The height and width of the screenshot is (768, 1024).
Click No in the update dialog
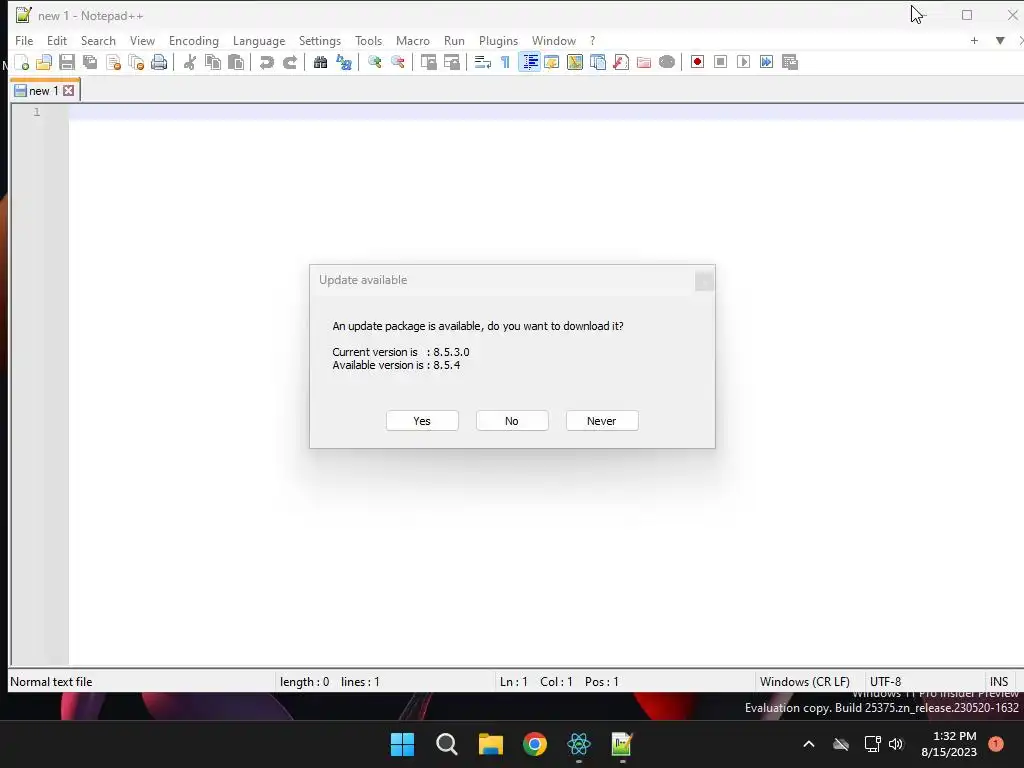[512, 421]
